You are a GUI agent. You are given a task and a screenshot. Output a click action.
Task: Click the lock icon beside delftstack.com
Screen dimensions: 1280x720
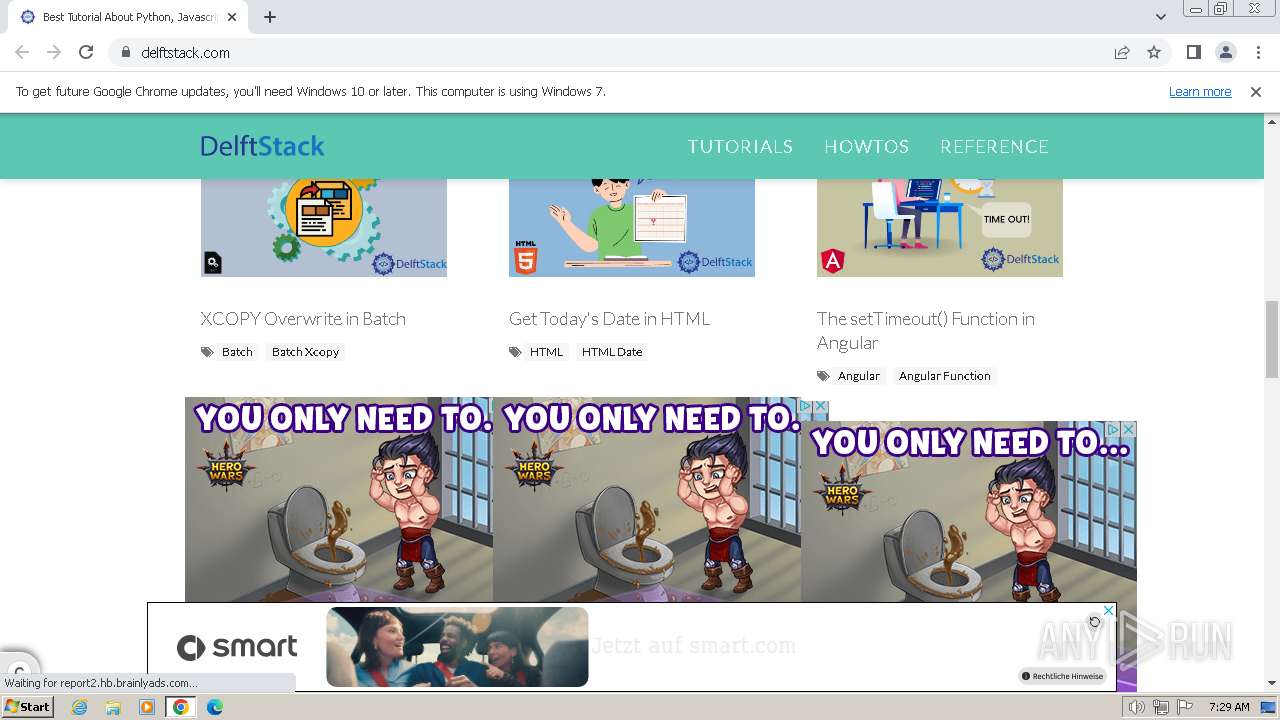click(x=125, y=52)
